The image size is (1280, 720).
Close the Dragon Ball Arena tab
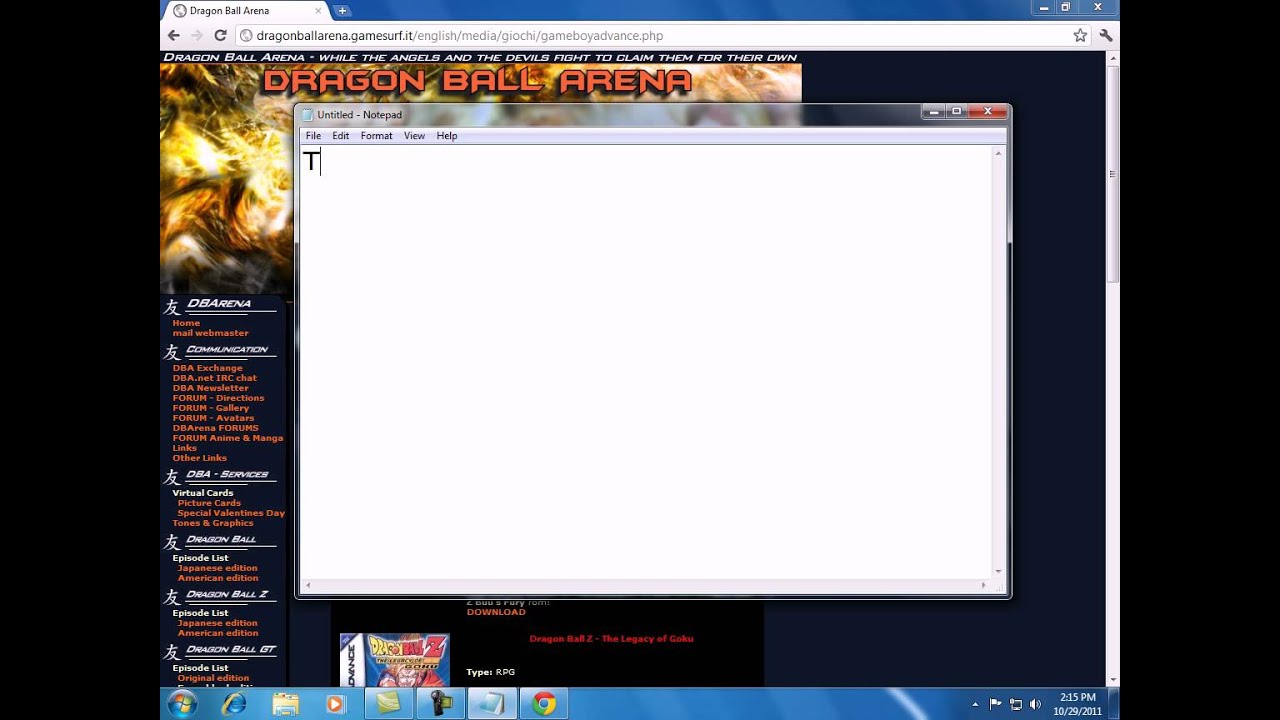(319, 11)
